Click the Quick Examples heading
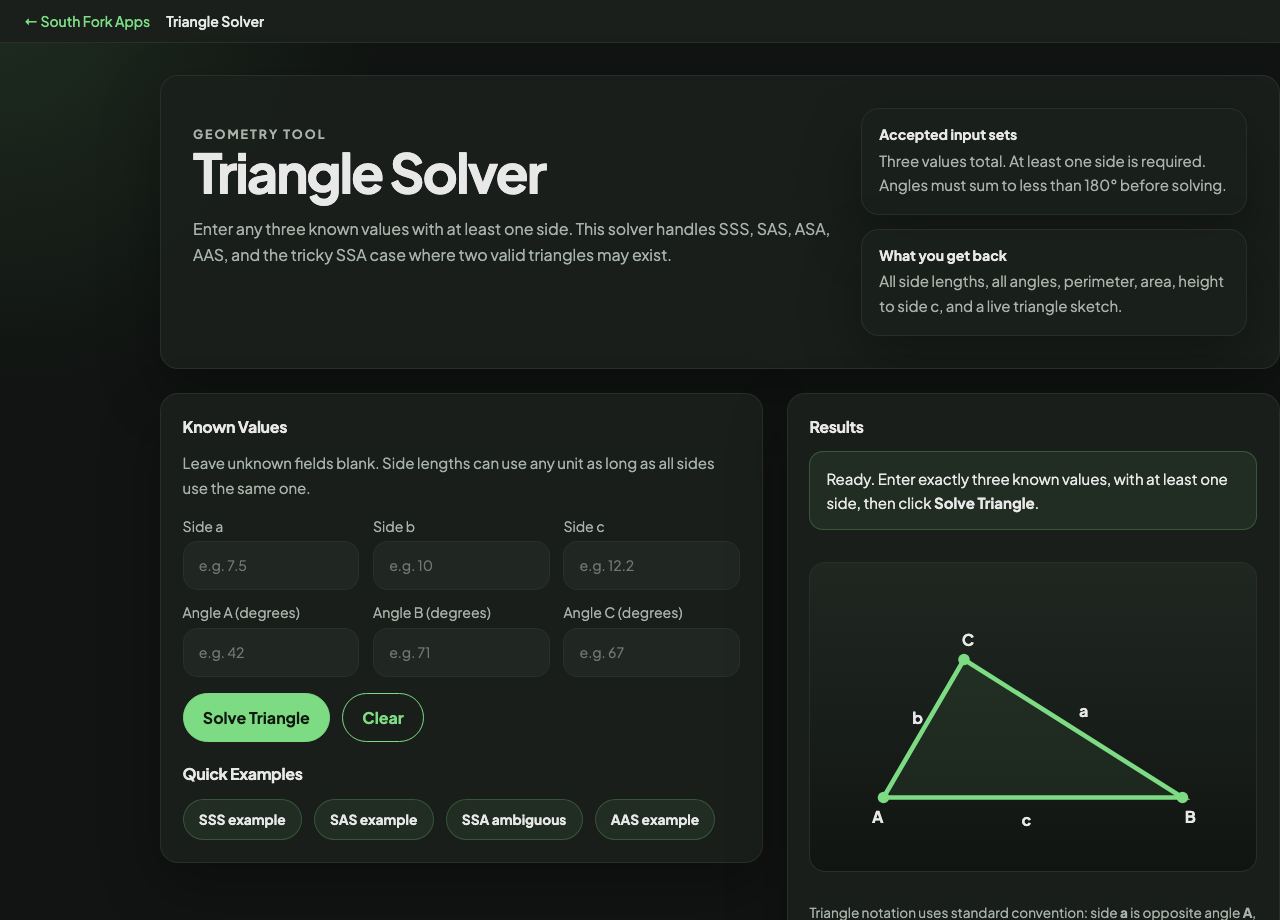The height and width of the screenshot is (920, 1280). click(242, 774)
